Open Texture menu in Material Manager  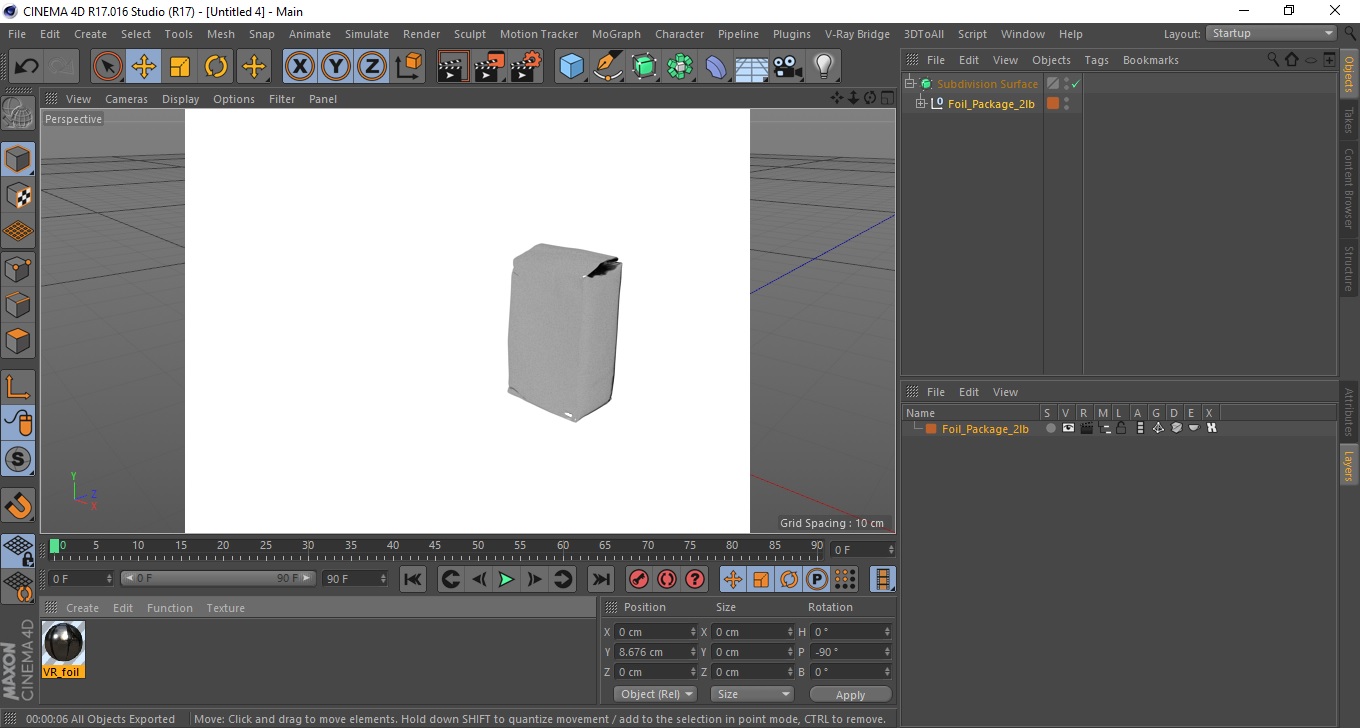225,608
